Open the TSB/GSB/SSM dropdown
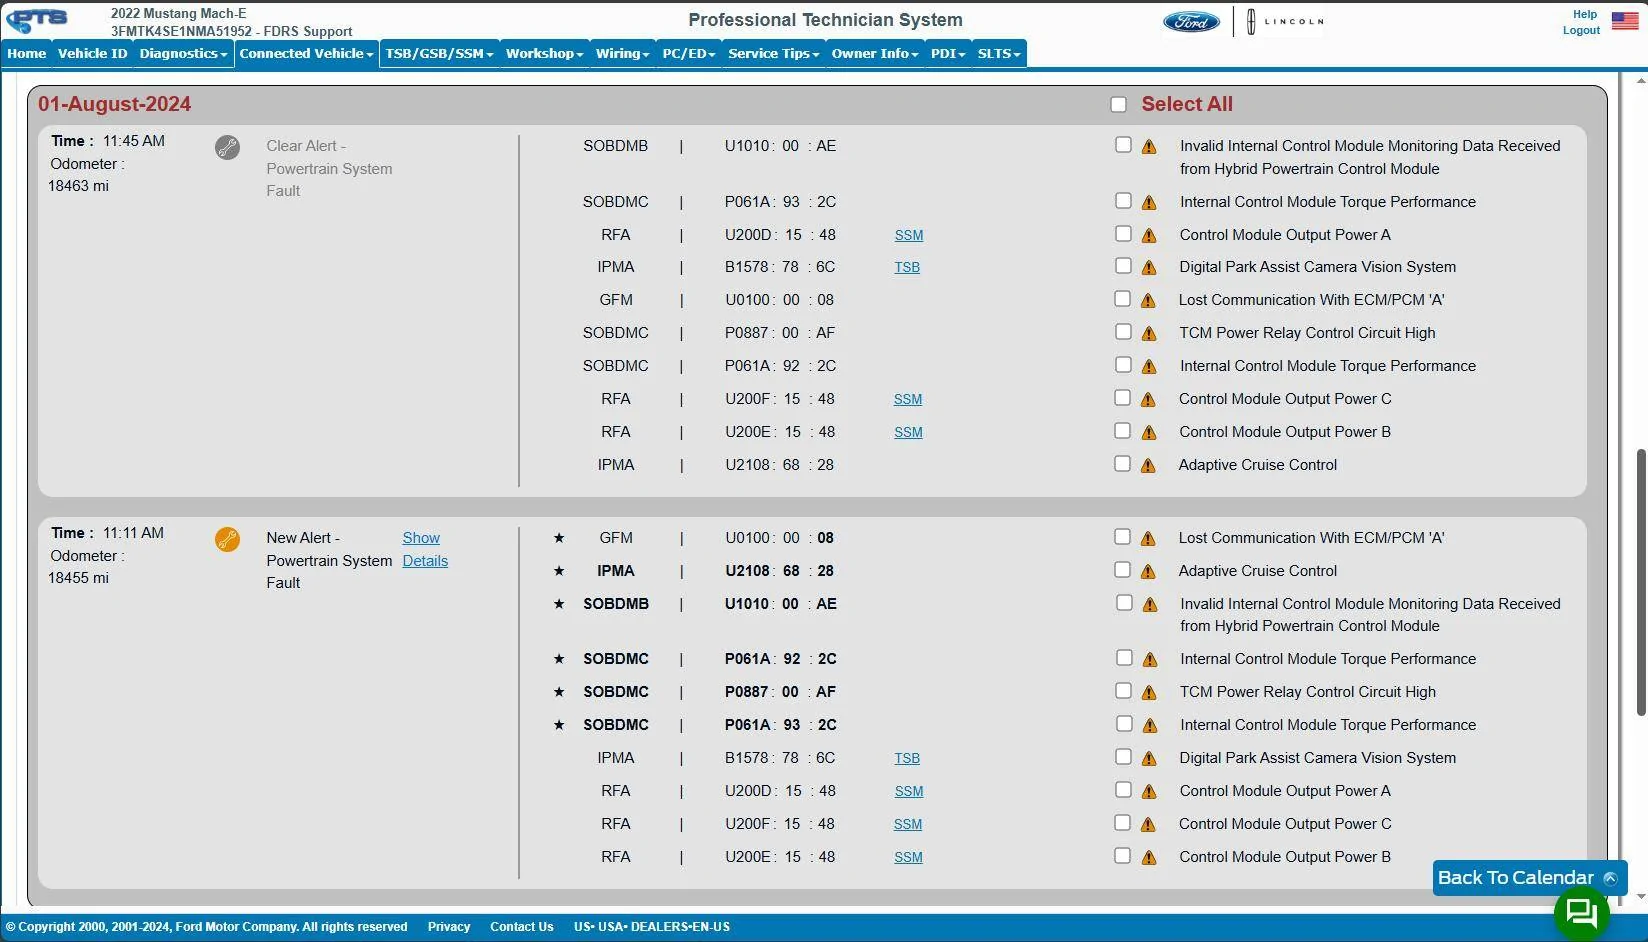The height and width of the screenshot is (942, 1648). [439, 54]
